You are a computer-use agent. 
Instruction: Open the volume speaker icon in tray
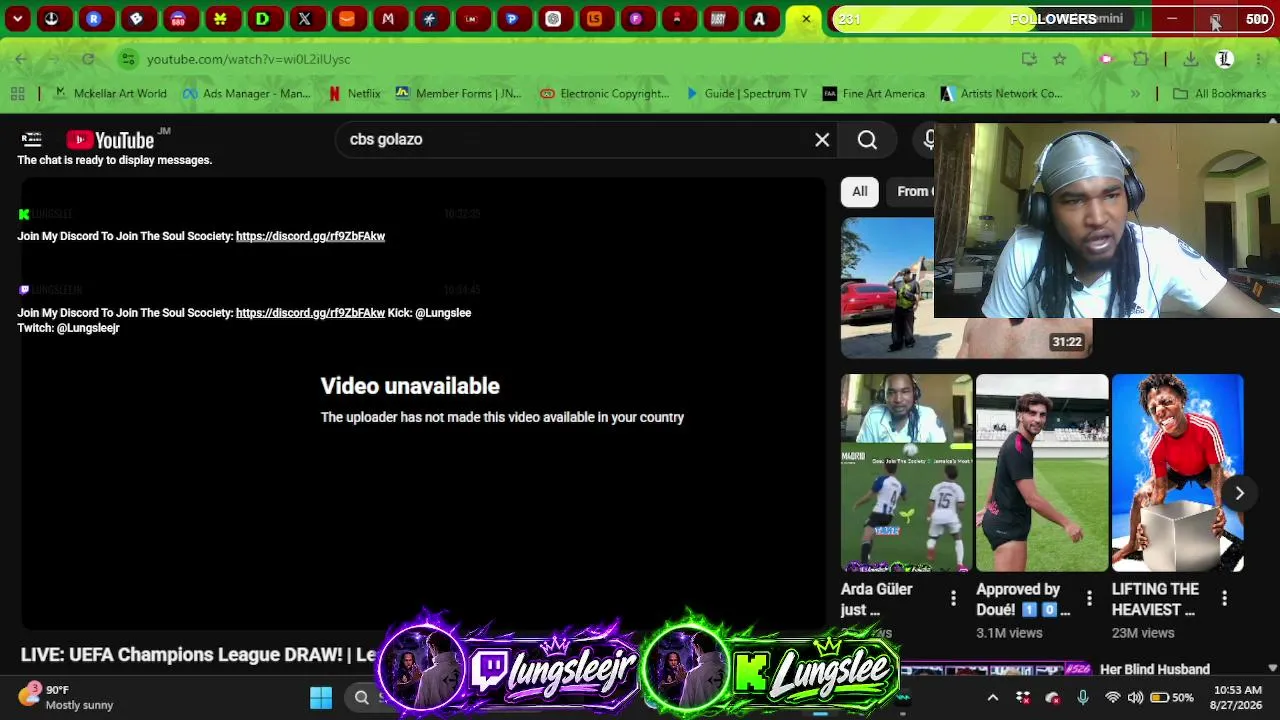pyautogui.click(x=1135, y=698)
